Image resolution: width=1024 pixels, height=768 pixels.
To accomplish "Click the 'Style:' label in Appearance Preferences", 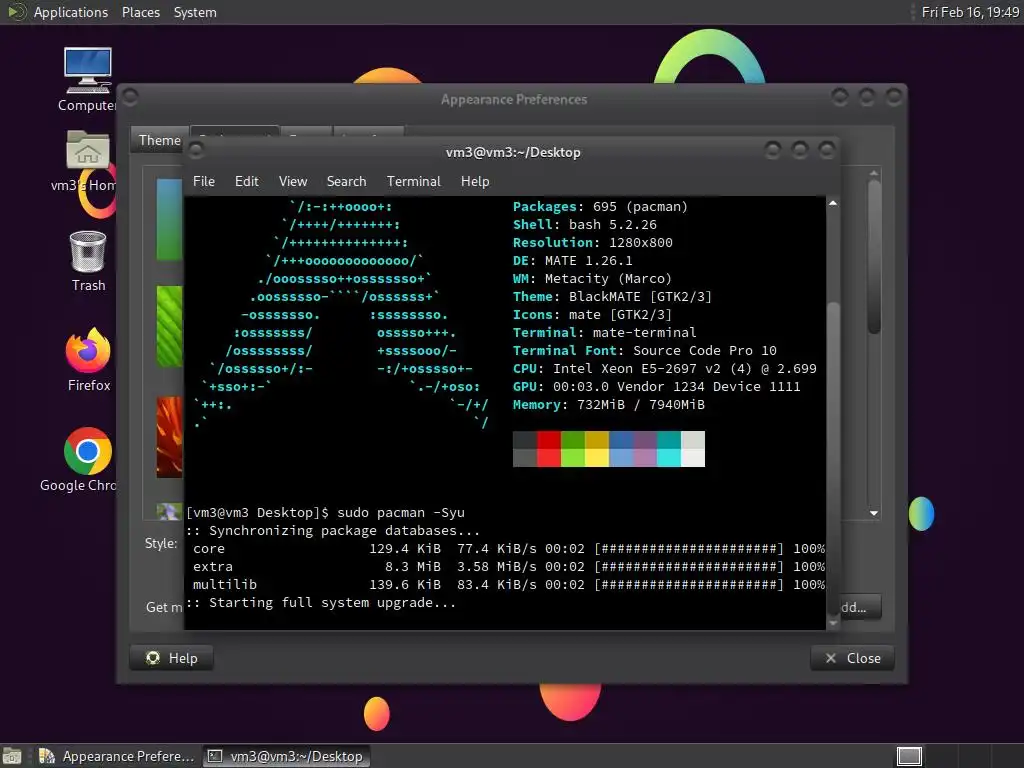I will tap(161, 543).
